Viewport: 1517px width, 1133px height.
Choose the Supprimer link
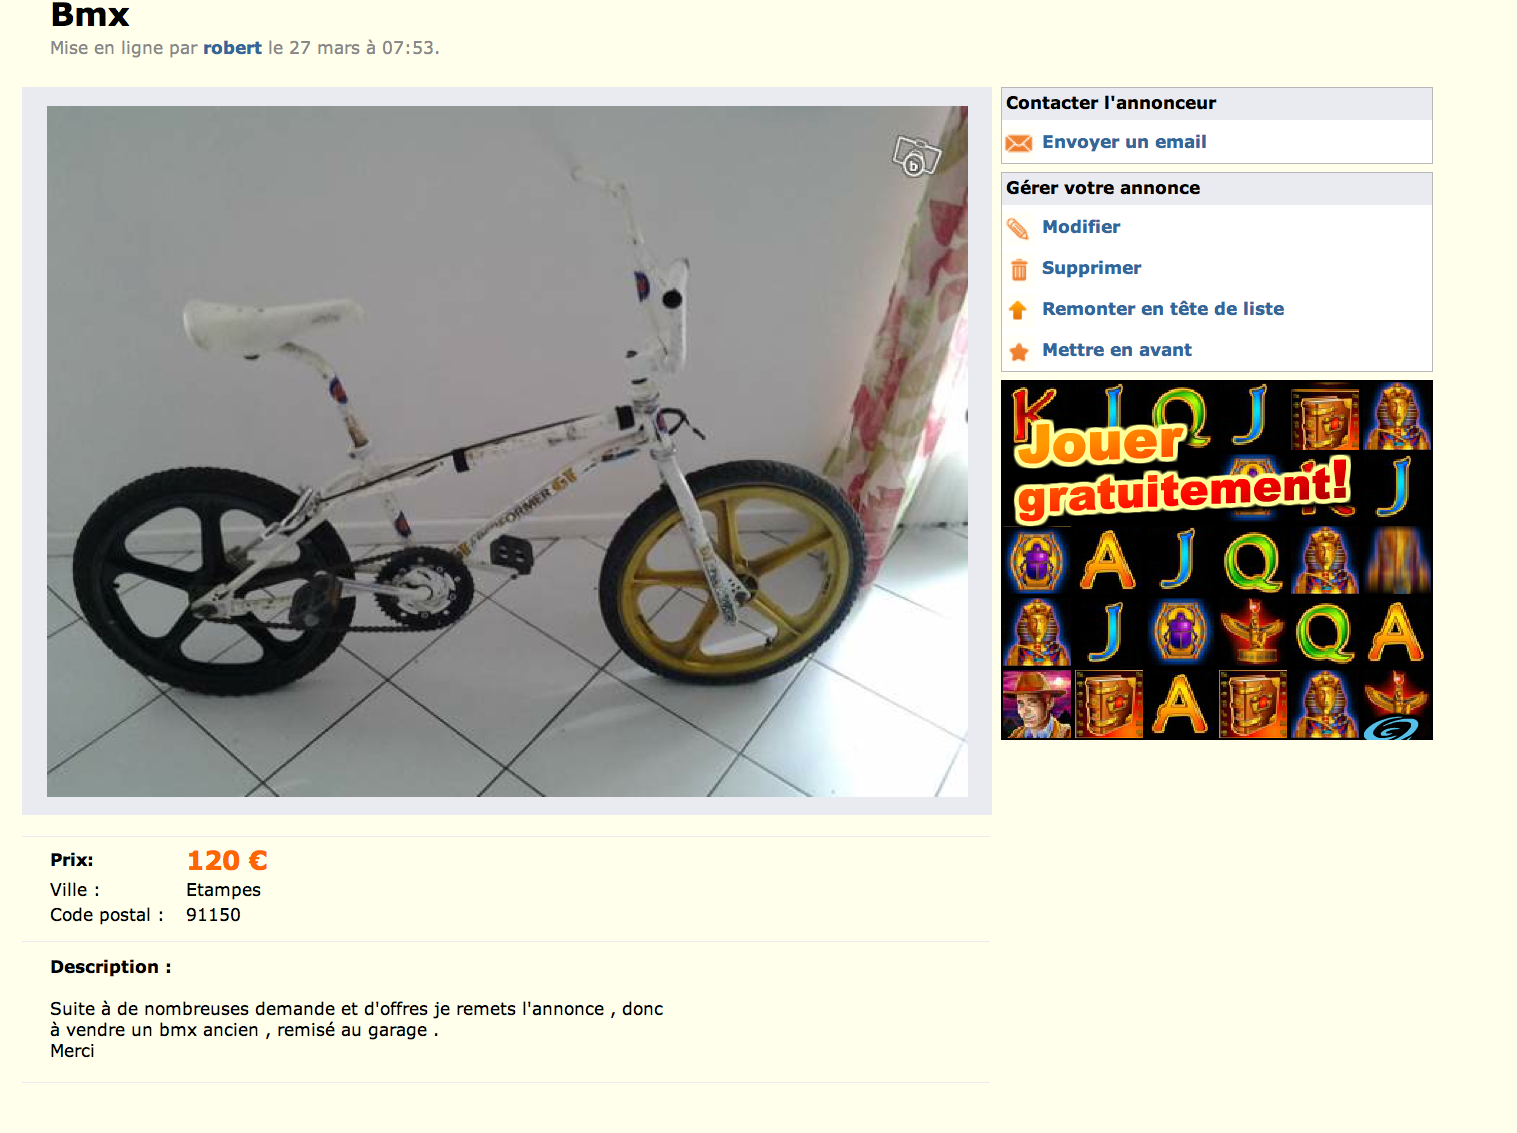tap(1091, 268)
